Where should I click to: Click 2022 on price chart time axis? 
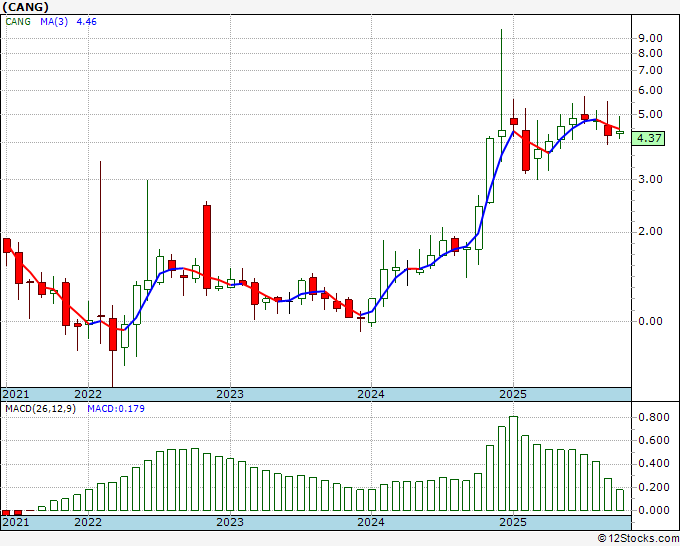point(88,394)
